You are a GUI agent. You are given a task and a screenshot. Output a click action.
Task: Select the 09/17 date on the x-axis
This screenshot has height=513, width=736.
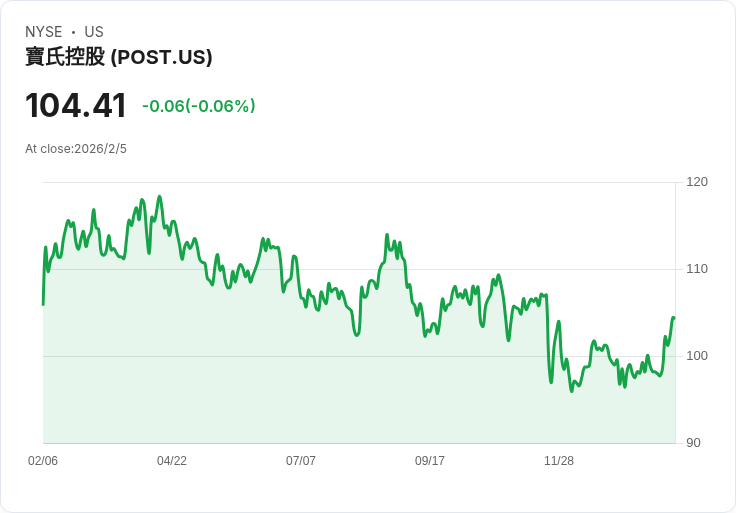click(x=430, y=461)
